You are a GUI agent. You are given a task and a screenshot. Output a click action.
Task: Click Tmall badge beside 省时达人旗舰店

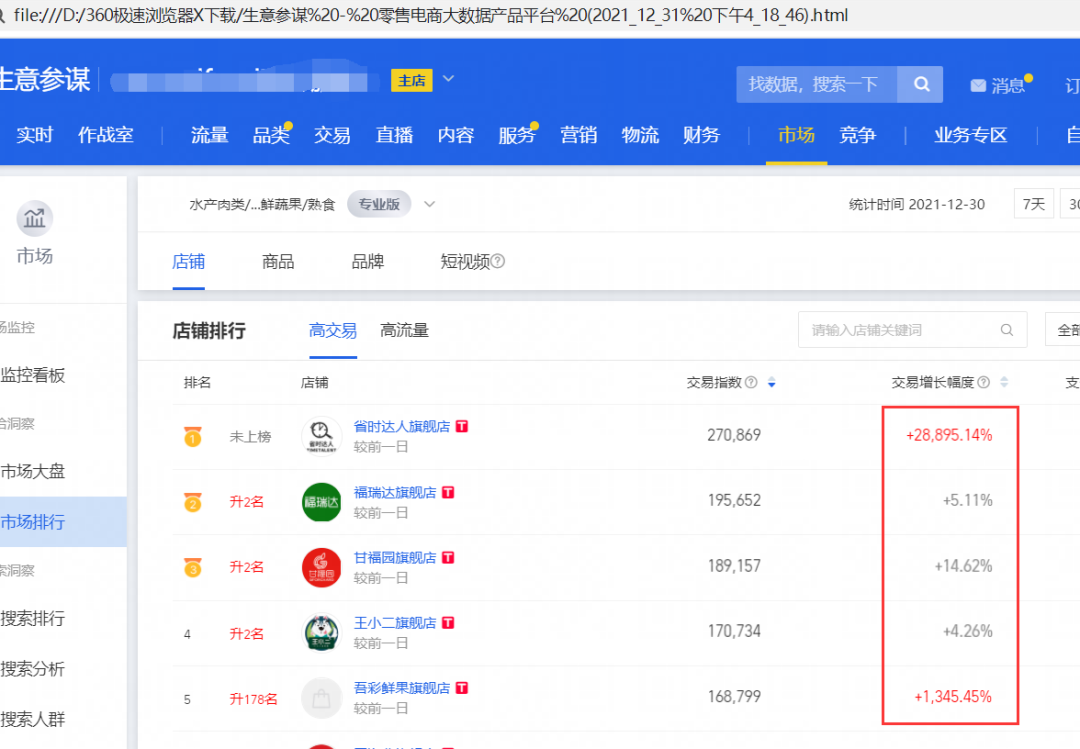pyautogui.click(x=462, y=427)
